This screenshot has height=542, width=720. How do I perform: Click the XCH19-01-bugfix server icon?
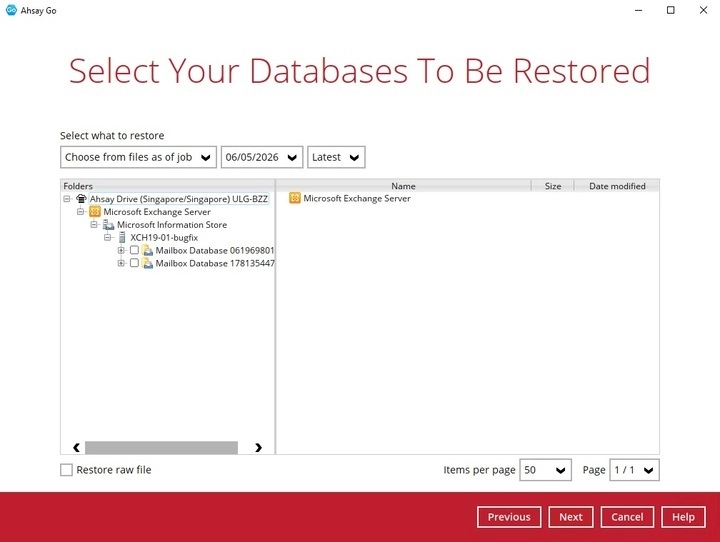122,237
